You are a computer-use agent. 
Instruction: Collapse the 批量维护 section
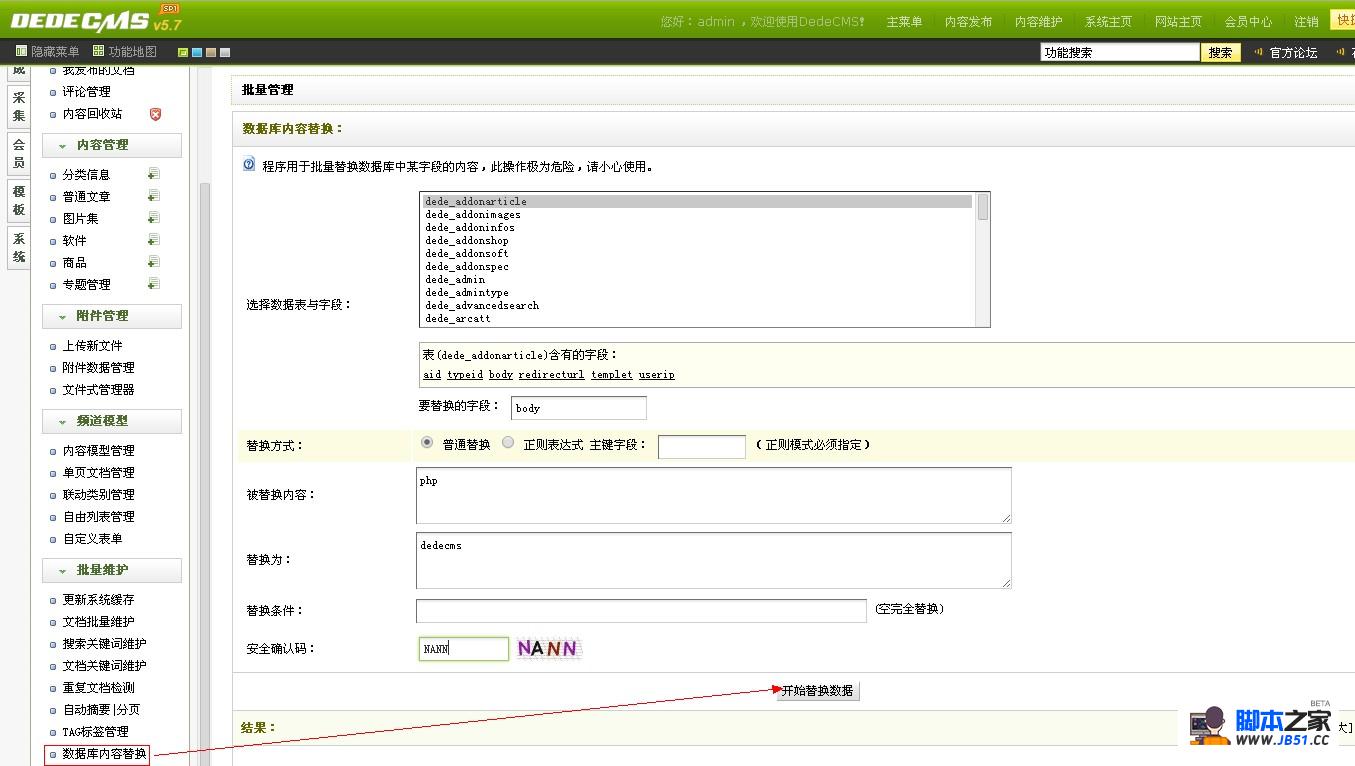(112, 570)
